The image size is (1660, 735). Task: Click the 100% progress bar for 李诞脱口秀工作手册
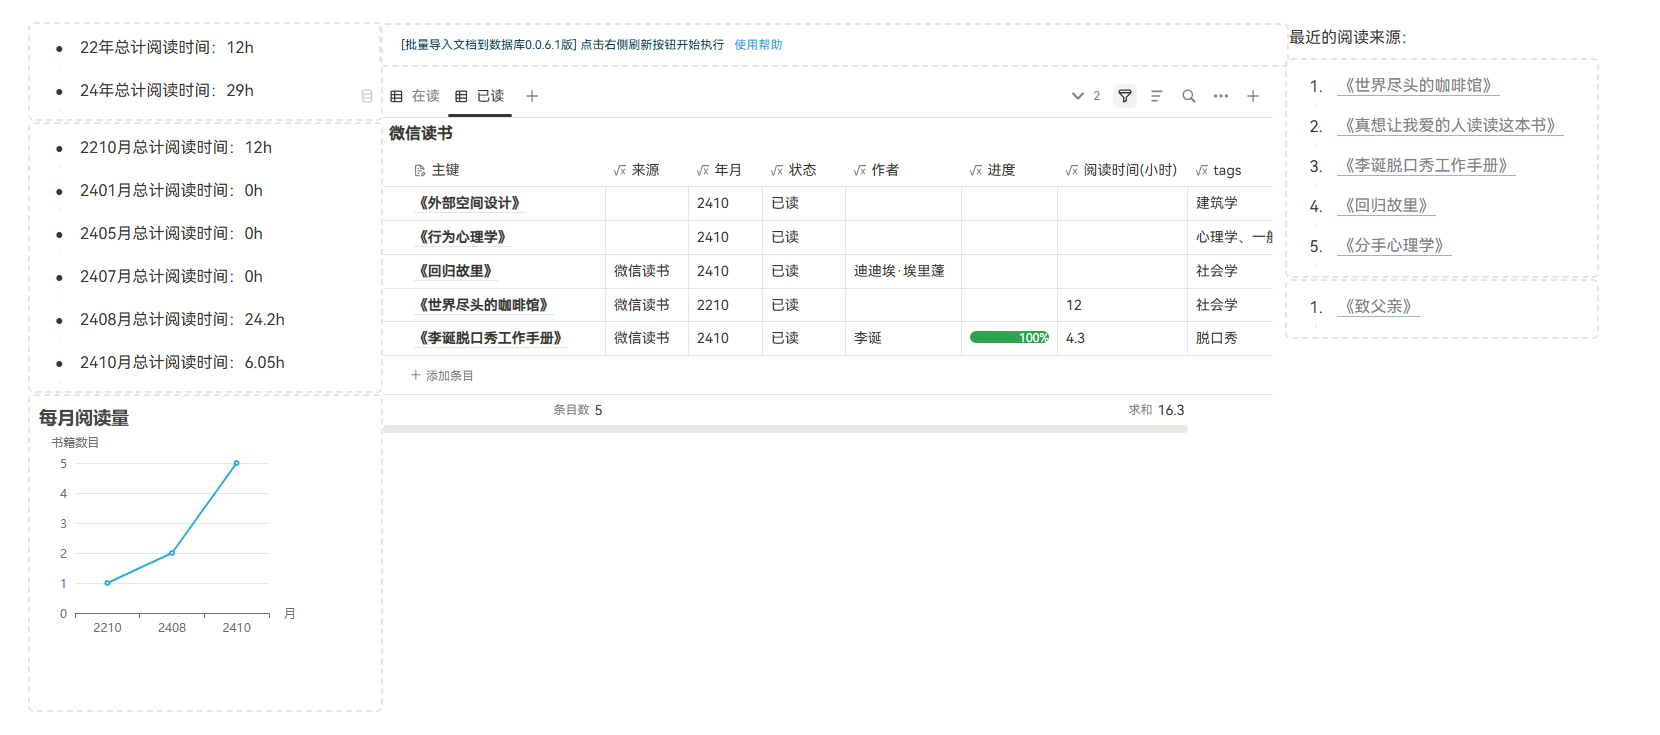[1009, 338]
